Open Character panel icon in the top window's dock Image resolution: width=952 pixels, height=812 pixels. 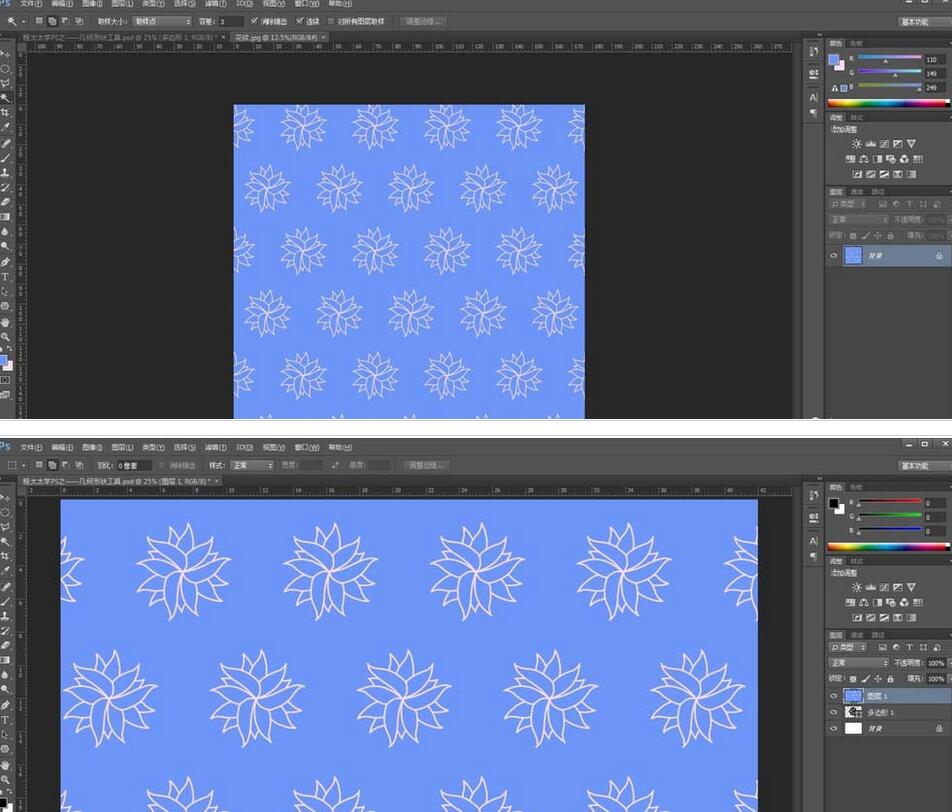pyautogui.click(x=814, y=97)
